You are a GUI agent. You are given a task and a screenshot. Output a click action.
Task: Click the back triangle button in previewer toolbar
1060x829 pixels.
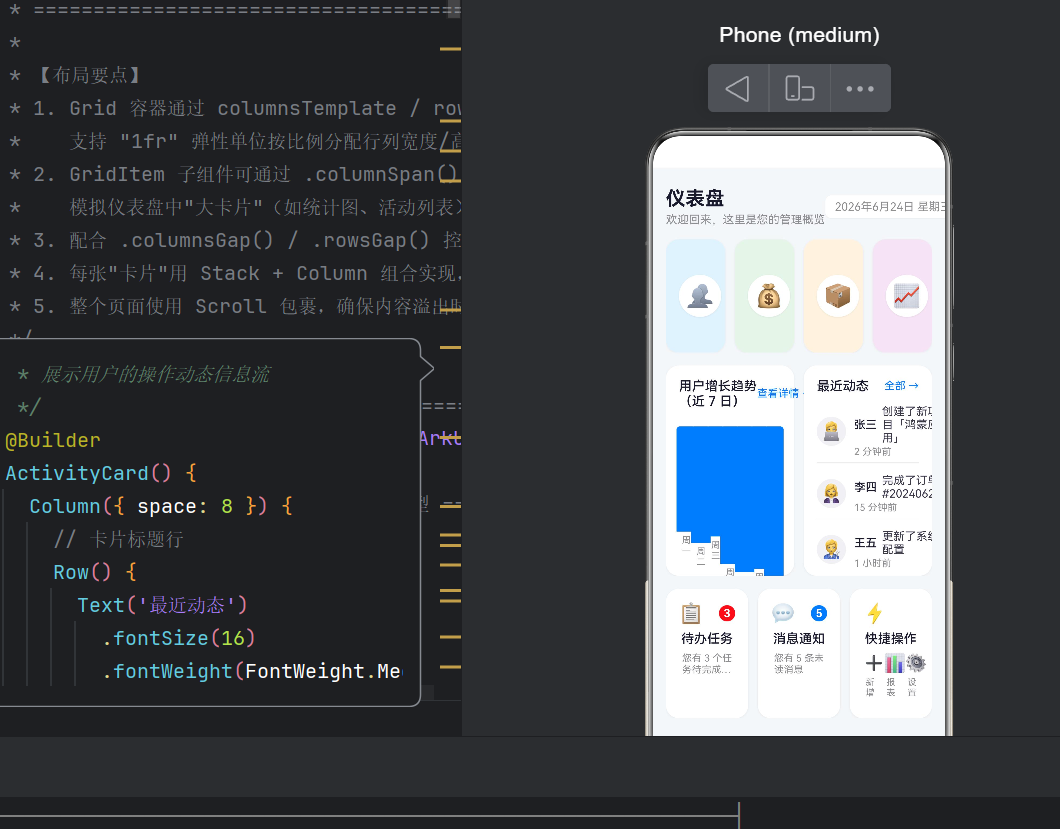click(x=738, y=89)
